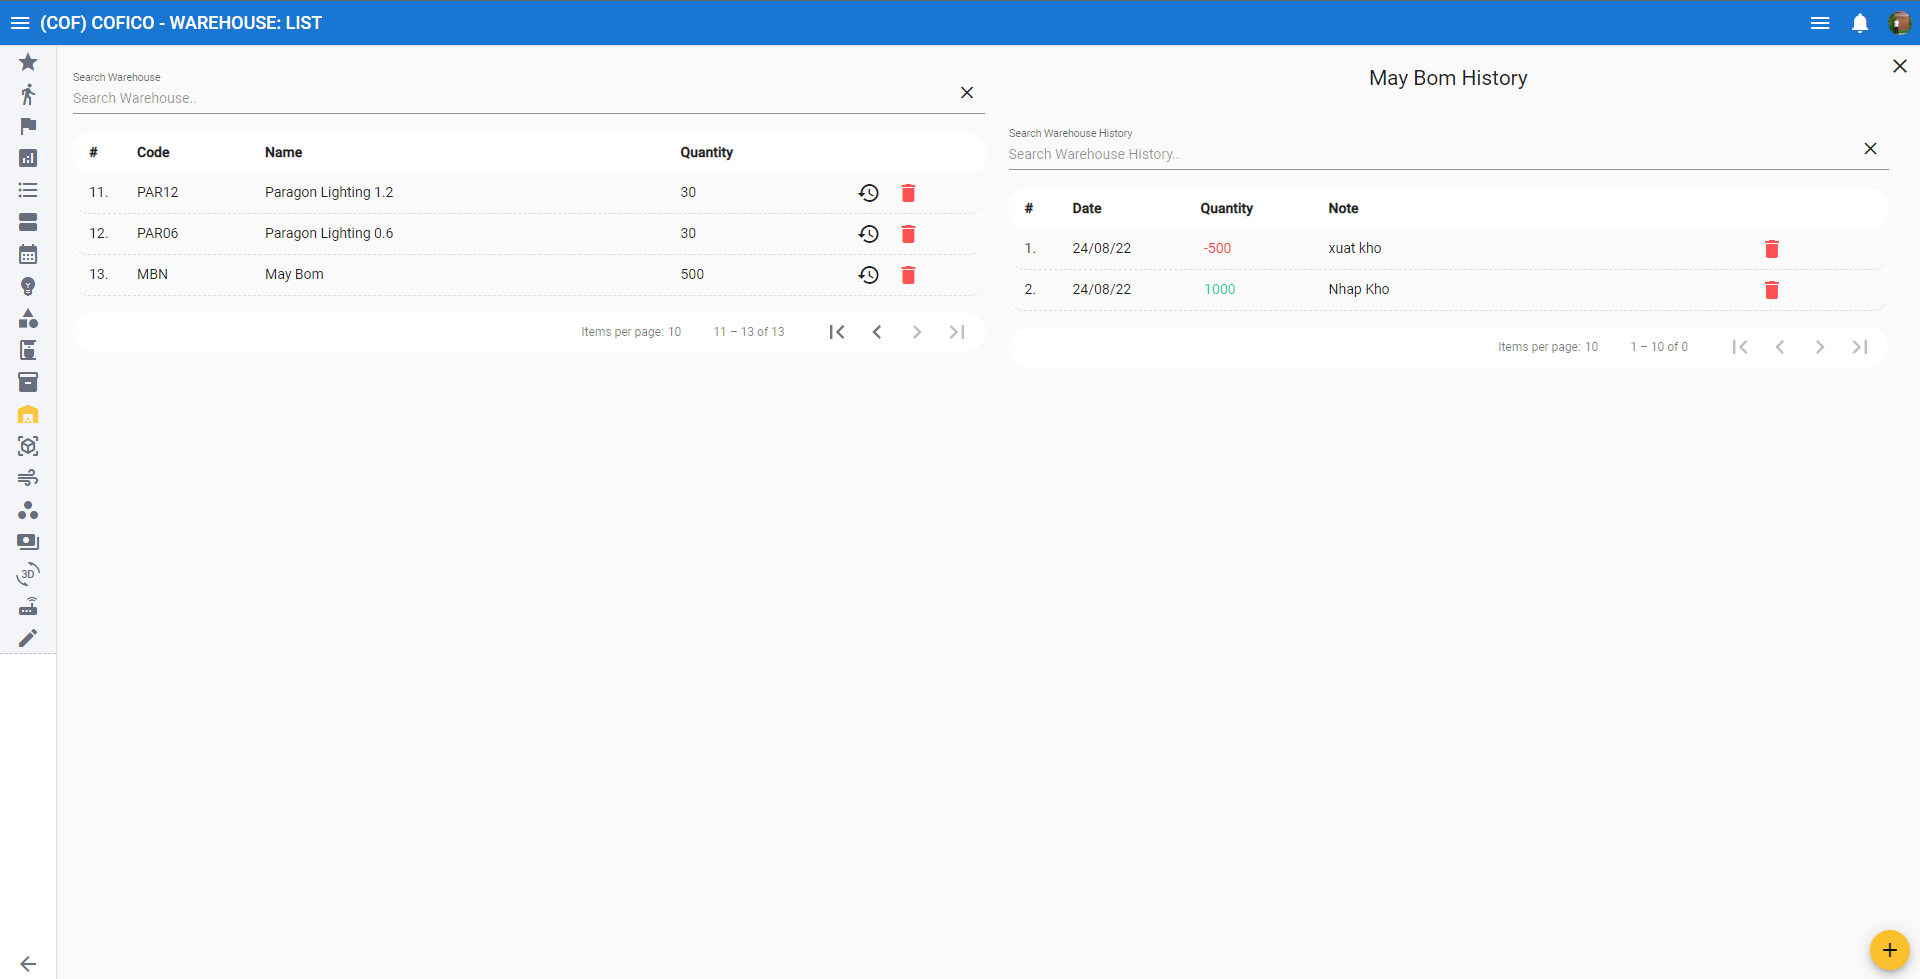Open history for May Bom item
The height and width of the screenshot is (979, 1920).
pos(868,275)
